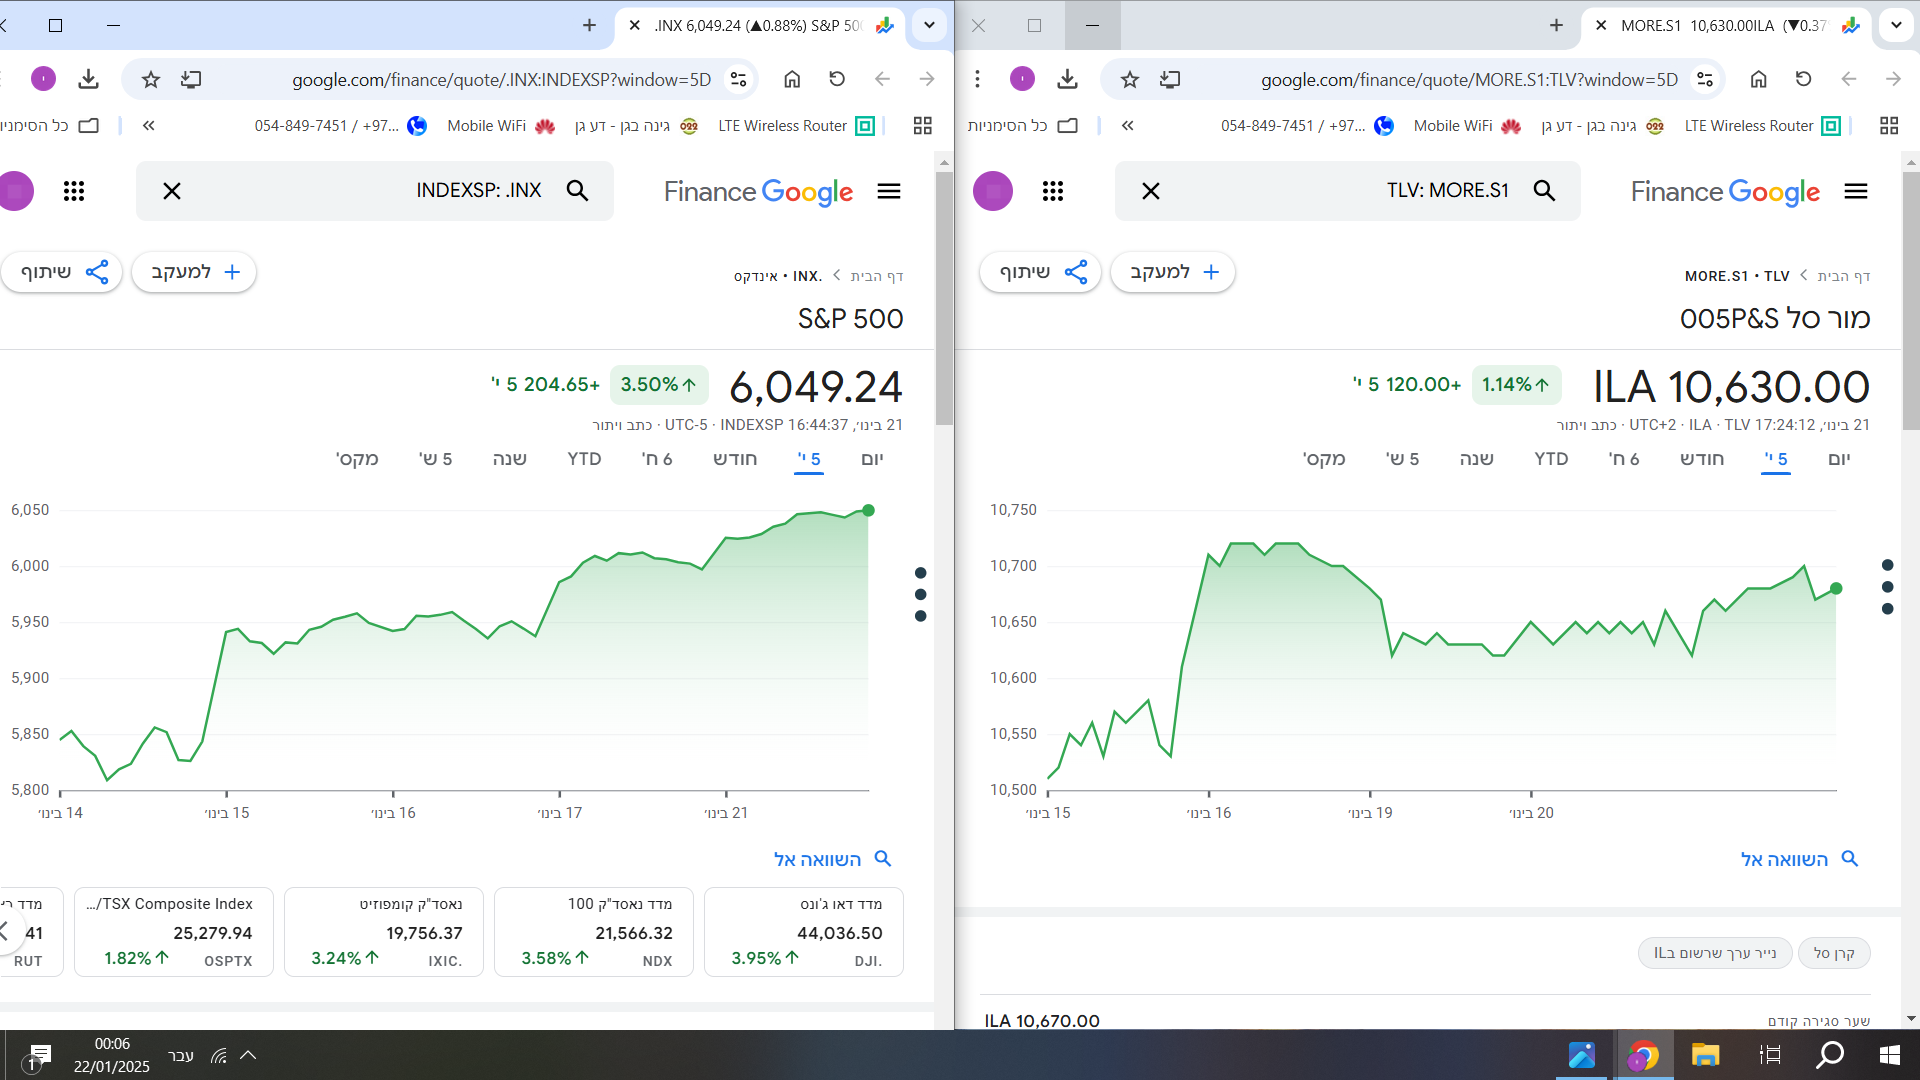The width and height of the screenshot is (1920, 1080).
Task: Expand tab search dropdown in right browser window
Action: pos(1896,26)
